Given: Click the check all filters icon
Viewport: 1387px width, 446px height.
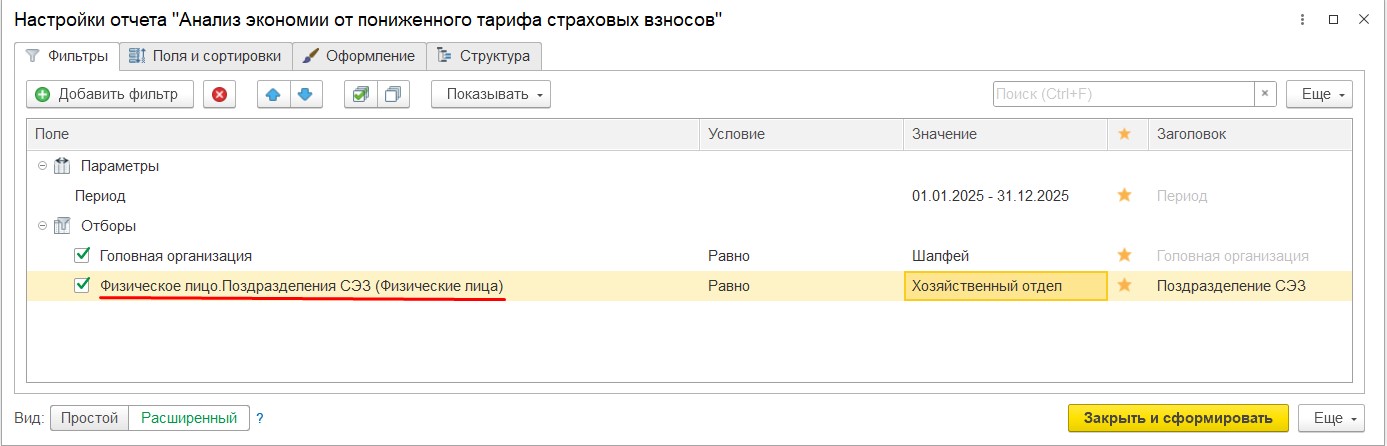Looking at the screenshot, I should [x=360, y=95].
